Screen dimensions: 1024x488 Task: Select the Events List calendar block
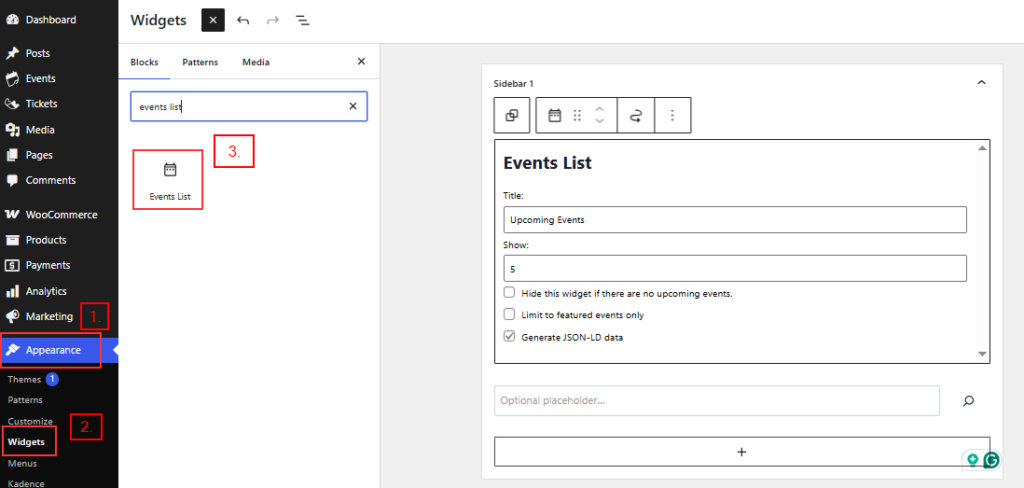pos(169,179)
